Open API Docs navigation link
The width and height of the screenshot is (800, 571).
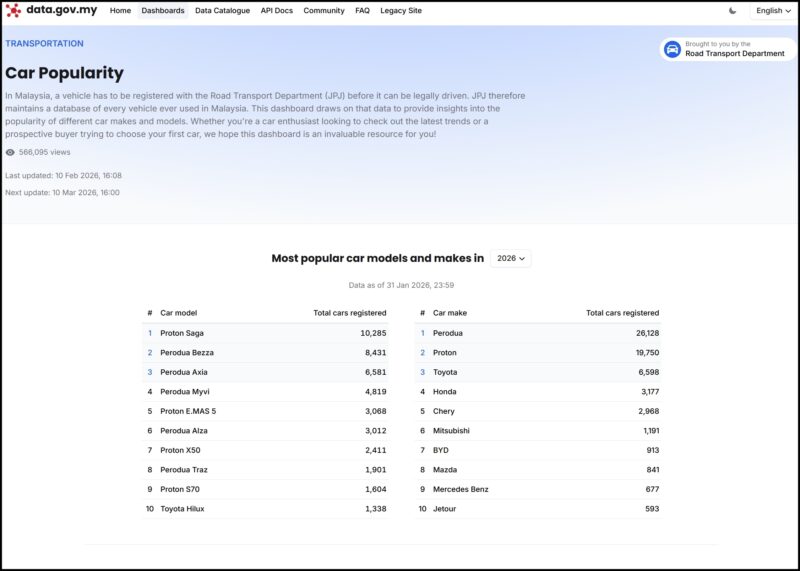(277, 11)
